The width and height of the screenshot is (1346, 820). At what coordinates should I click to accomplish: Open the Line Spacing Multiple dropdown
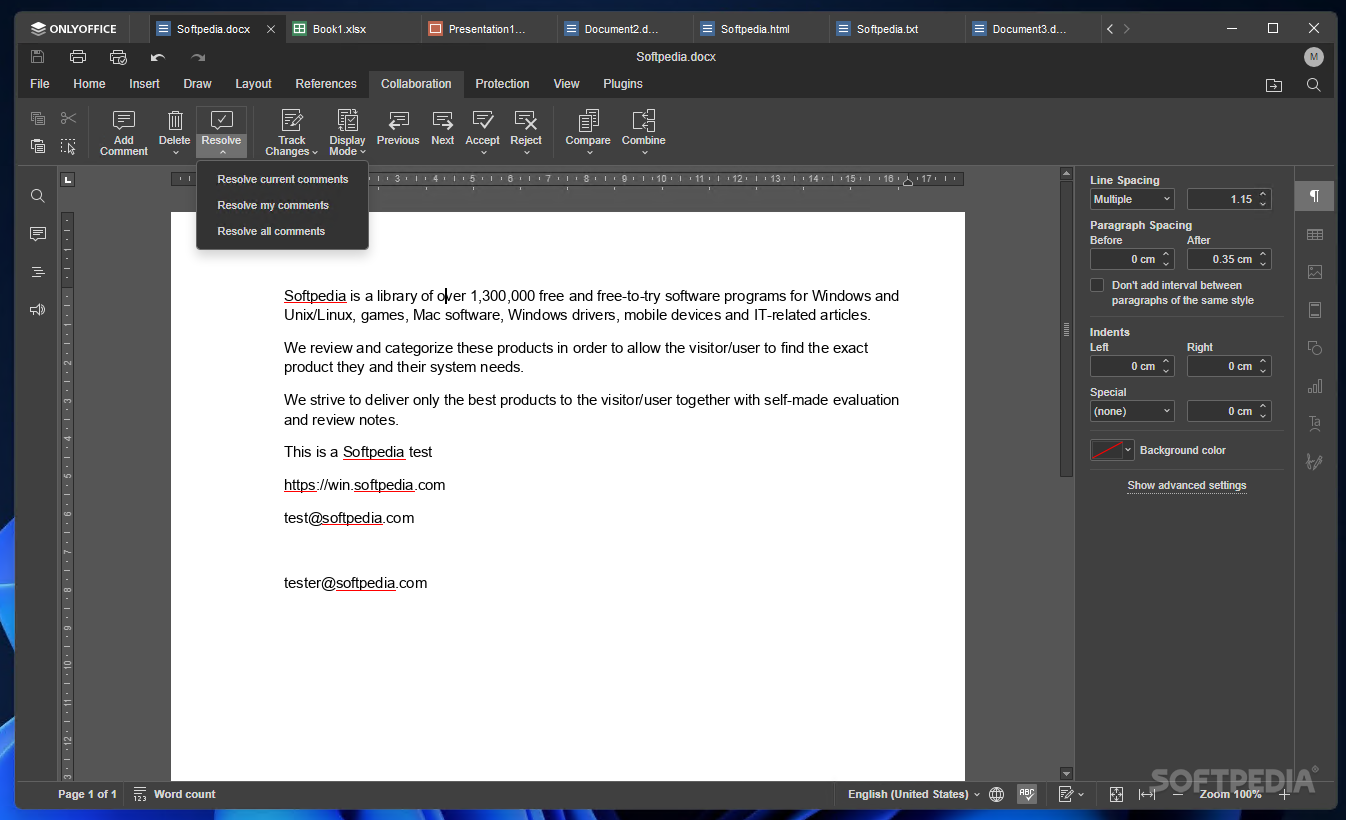1132,199
